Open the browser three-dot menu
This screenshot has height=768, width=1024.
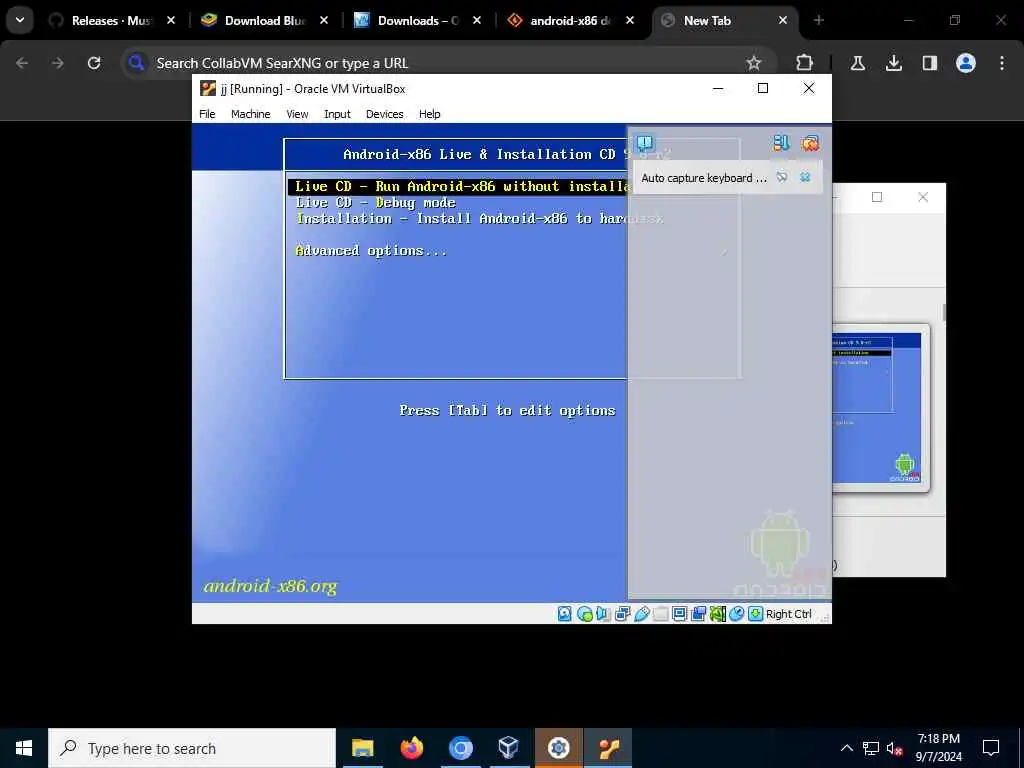pyautogui.click(x=1002, y=63)
